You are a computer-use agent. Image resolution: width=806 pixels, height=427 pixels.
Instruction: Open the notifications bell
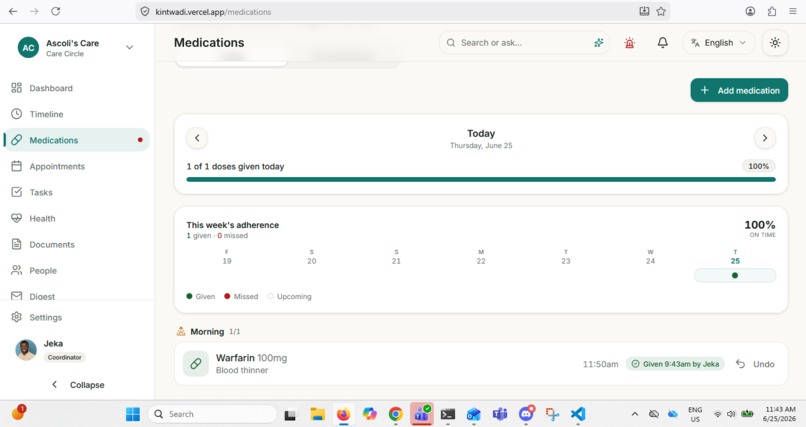[x=663, y=43]
